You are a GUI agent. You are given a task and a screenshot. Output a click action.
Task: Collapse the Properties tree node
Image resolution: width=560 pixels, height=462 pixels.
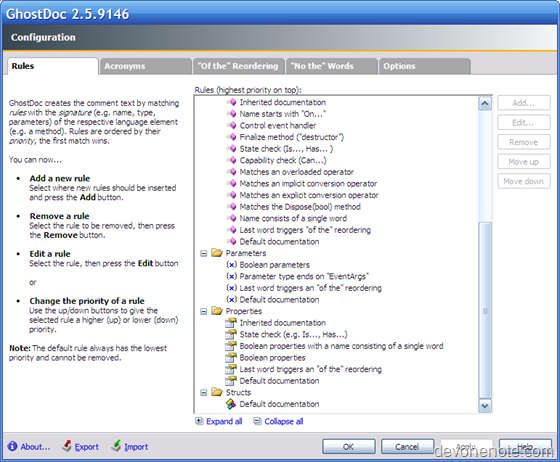[x=204, y=311]
